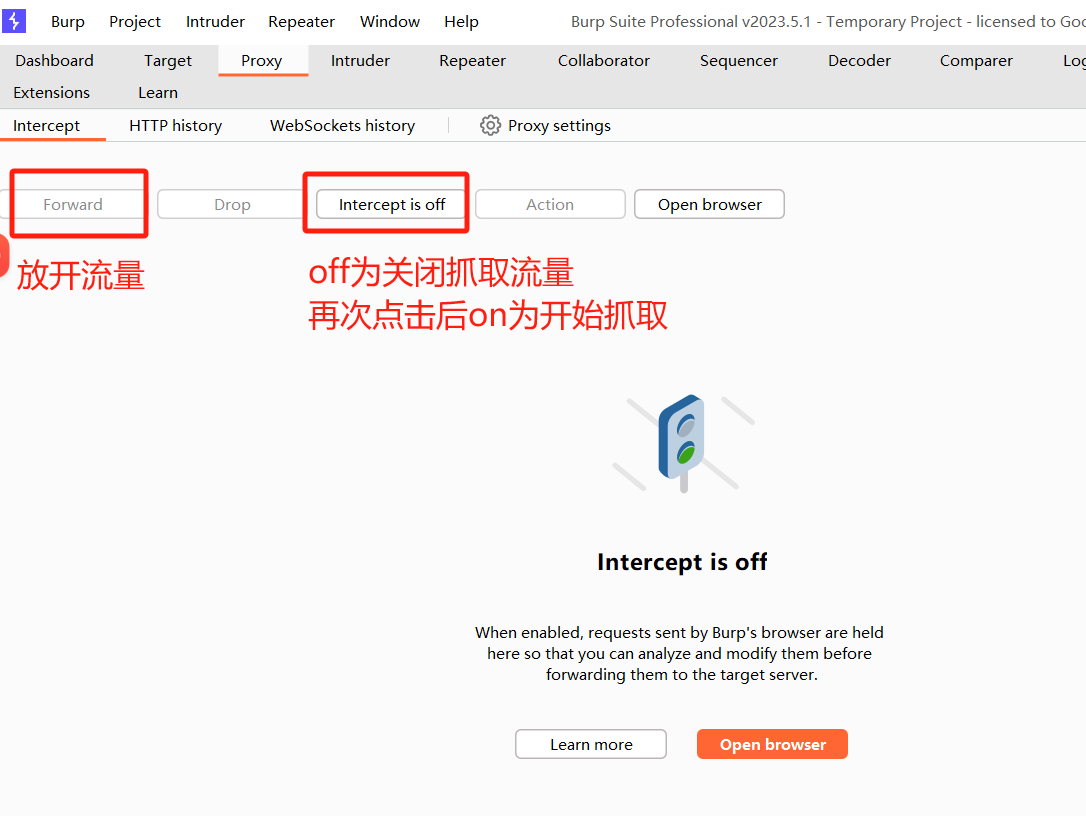Viewport: 1086px width, 816px height.
Task: Click the Burp Suite Professional title text
Action: pyautogui.click(x=828, y=21)
